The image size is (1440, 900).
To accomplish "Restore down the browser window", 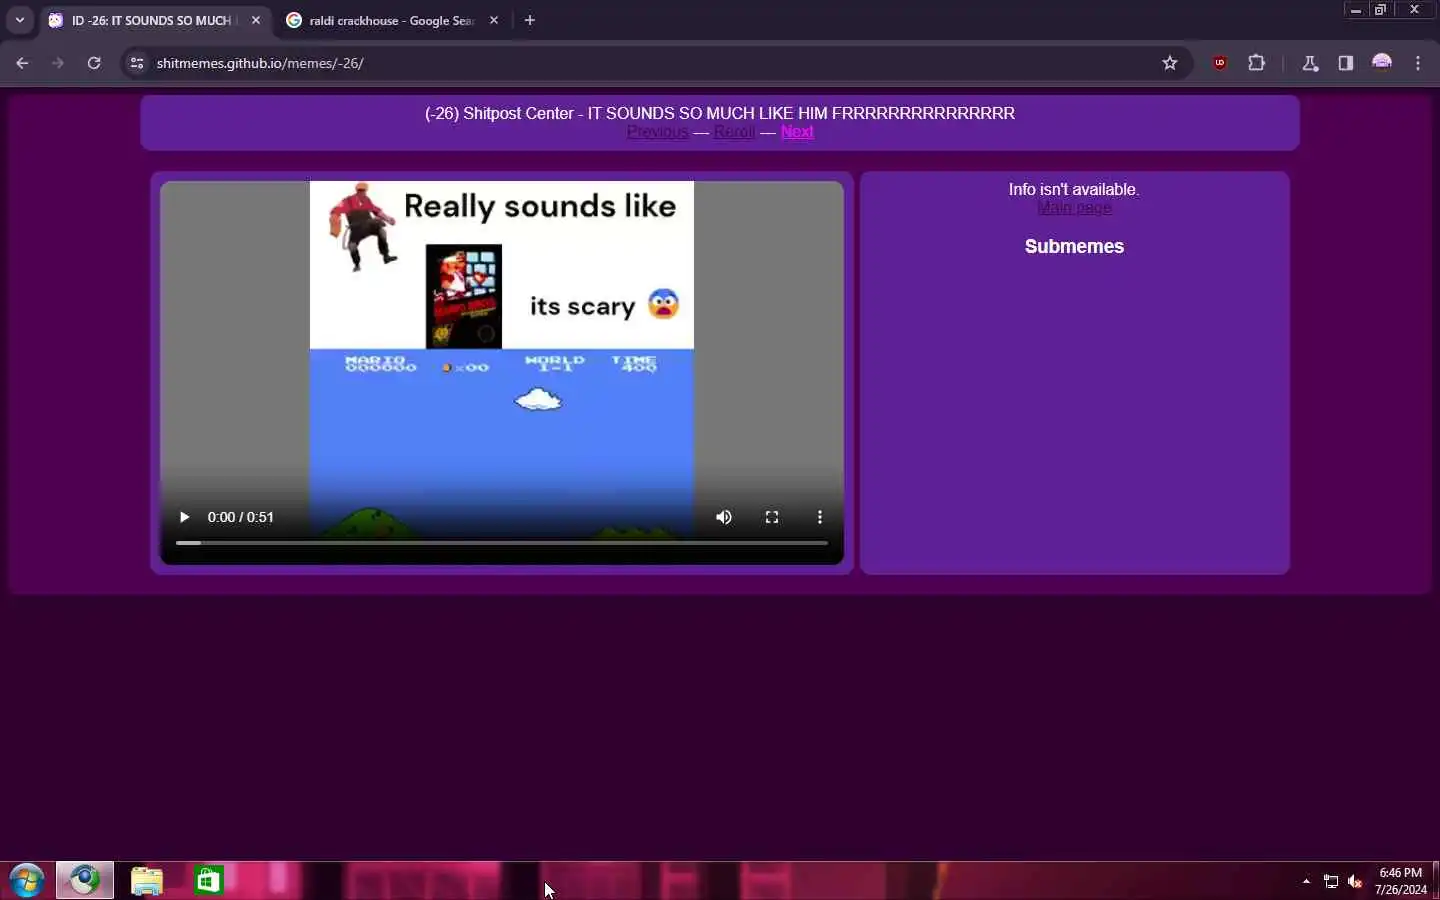I will pyautogui.click(x=1381, y=10).
